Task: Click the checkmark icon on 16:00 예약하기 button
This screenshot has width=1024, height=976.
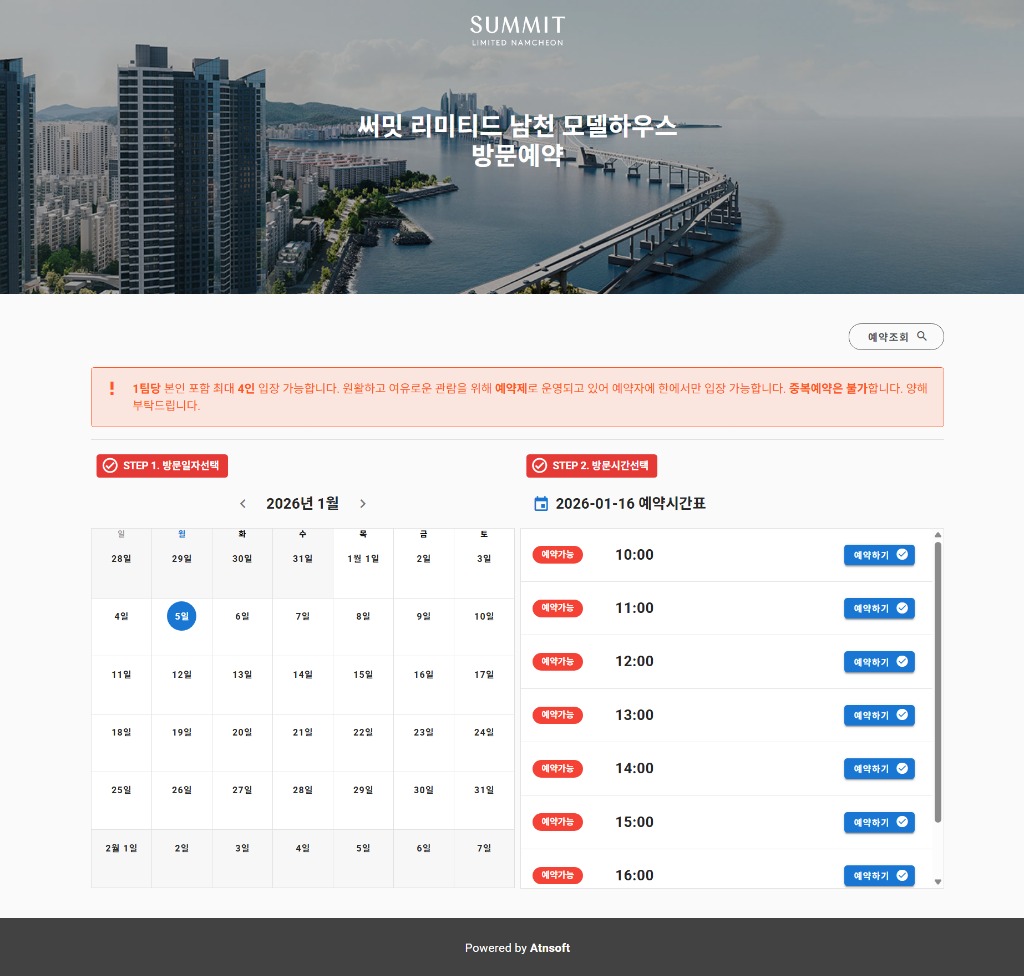Action: tap(903, 875)
